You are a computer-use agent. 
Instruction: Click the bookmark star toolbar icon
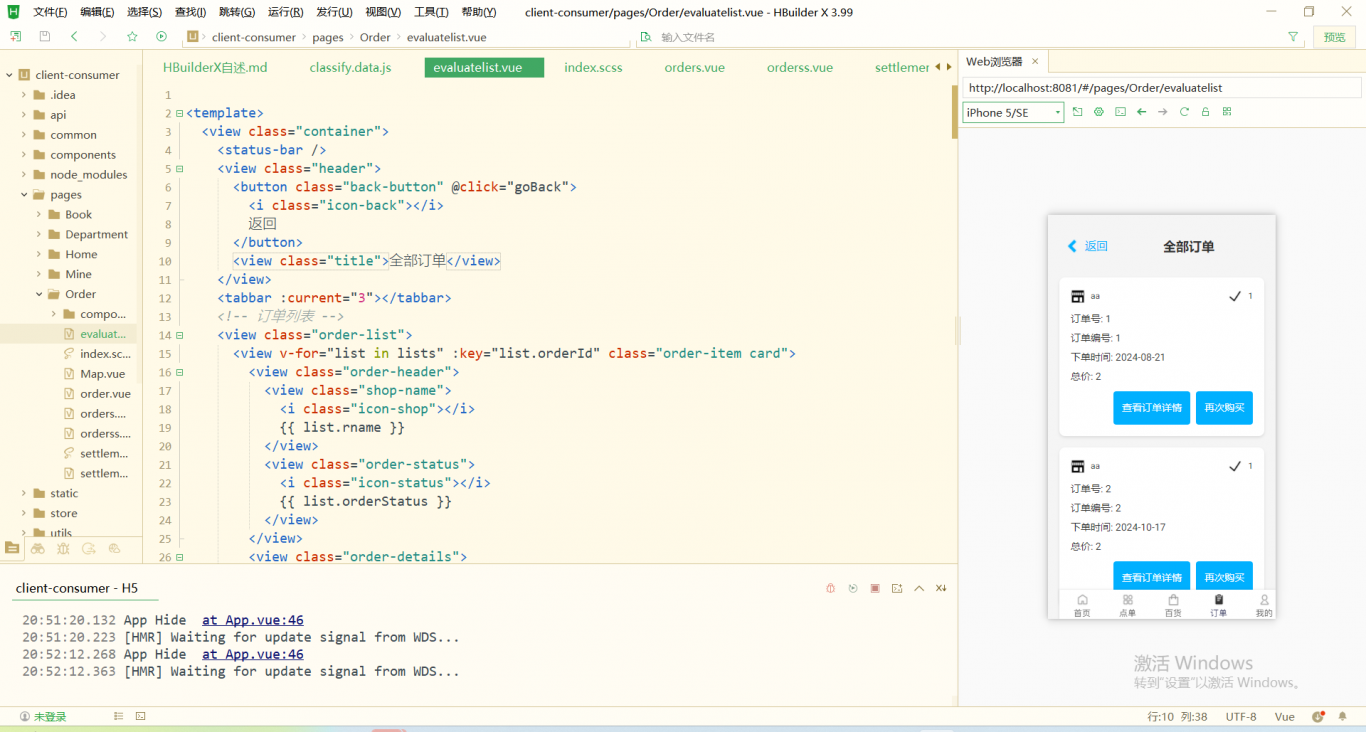coord(132,36)
